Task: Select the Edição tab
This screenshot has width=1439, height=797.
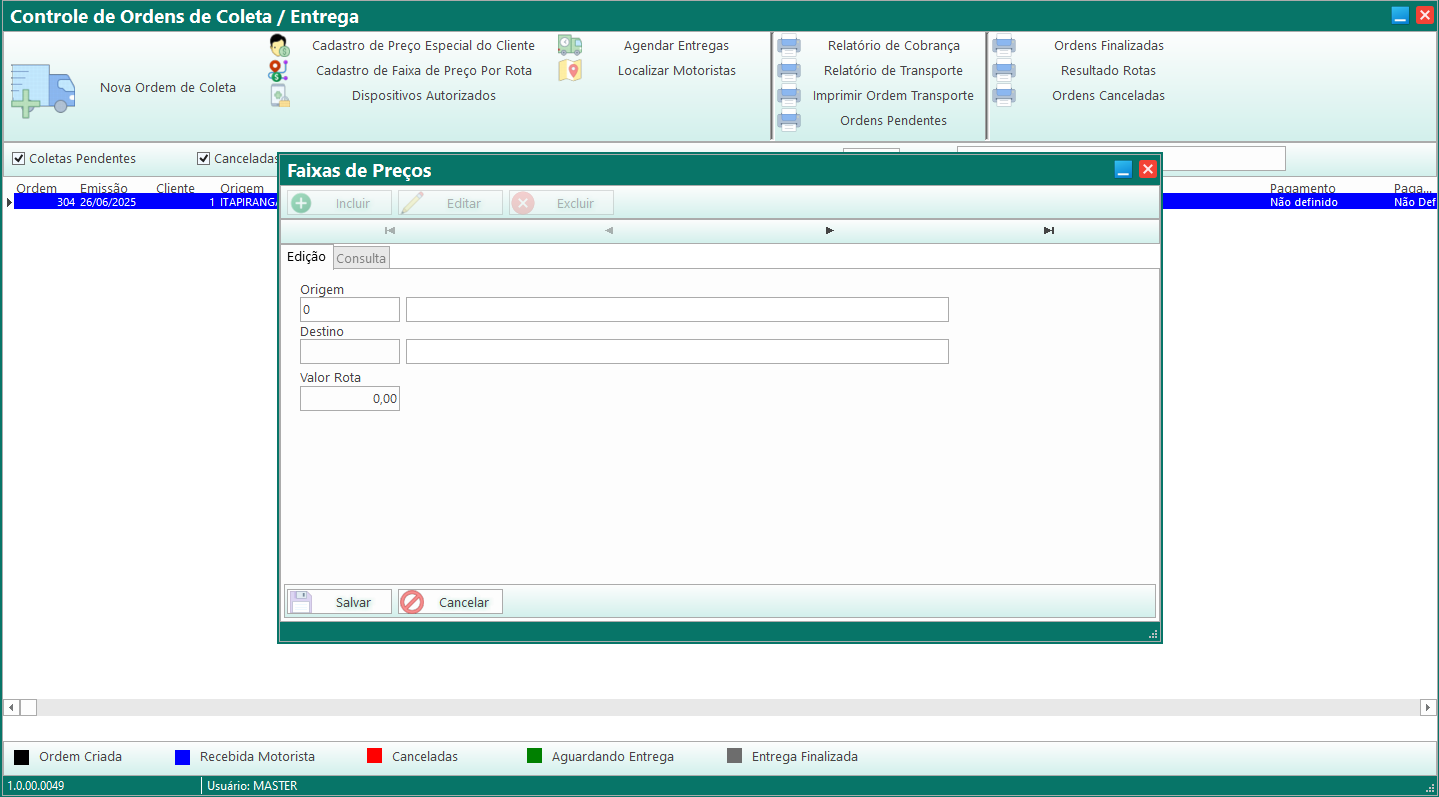Action: [306, 257]
